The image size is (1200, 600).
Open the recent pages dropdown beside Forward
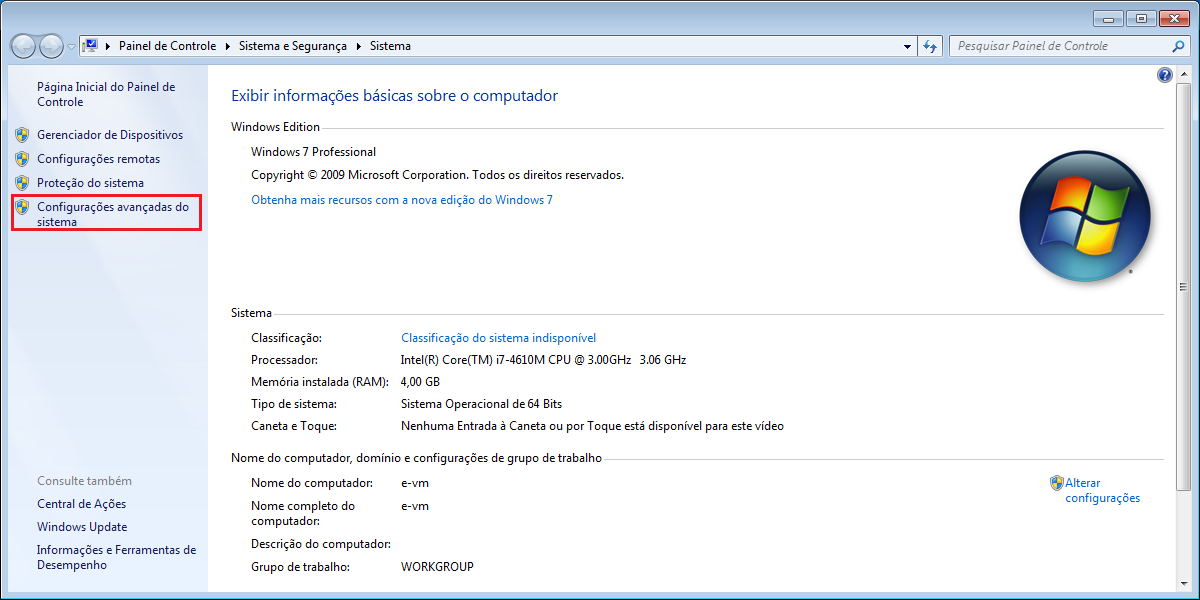(71, 47)
